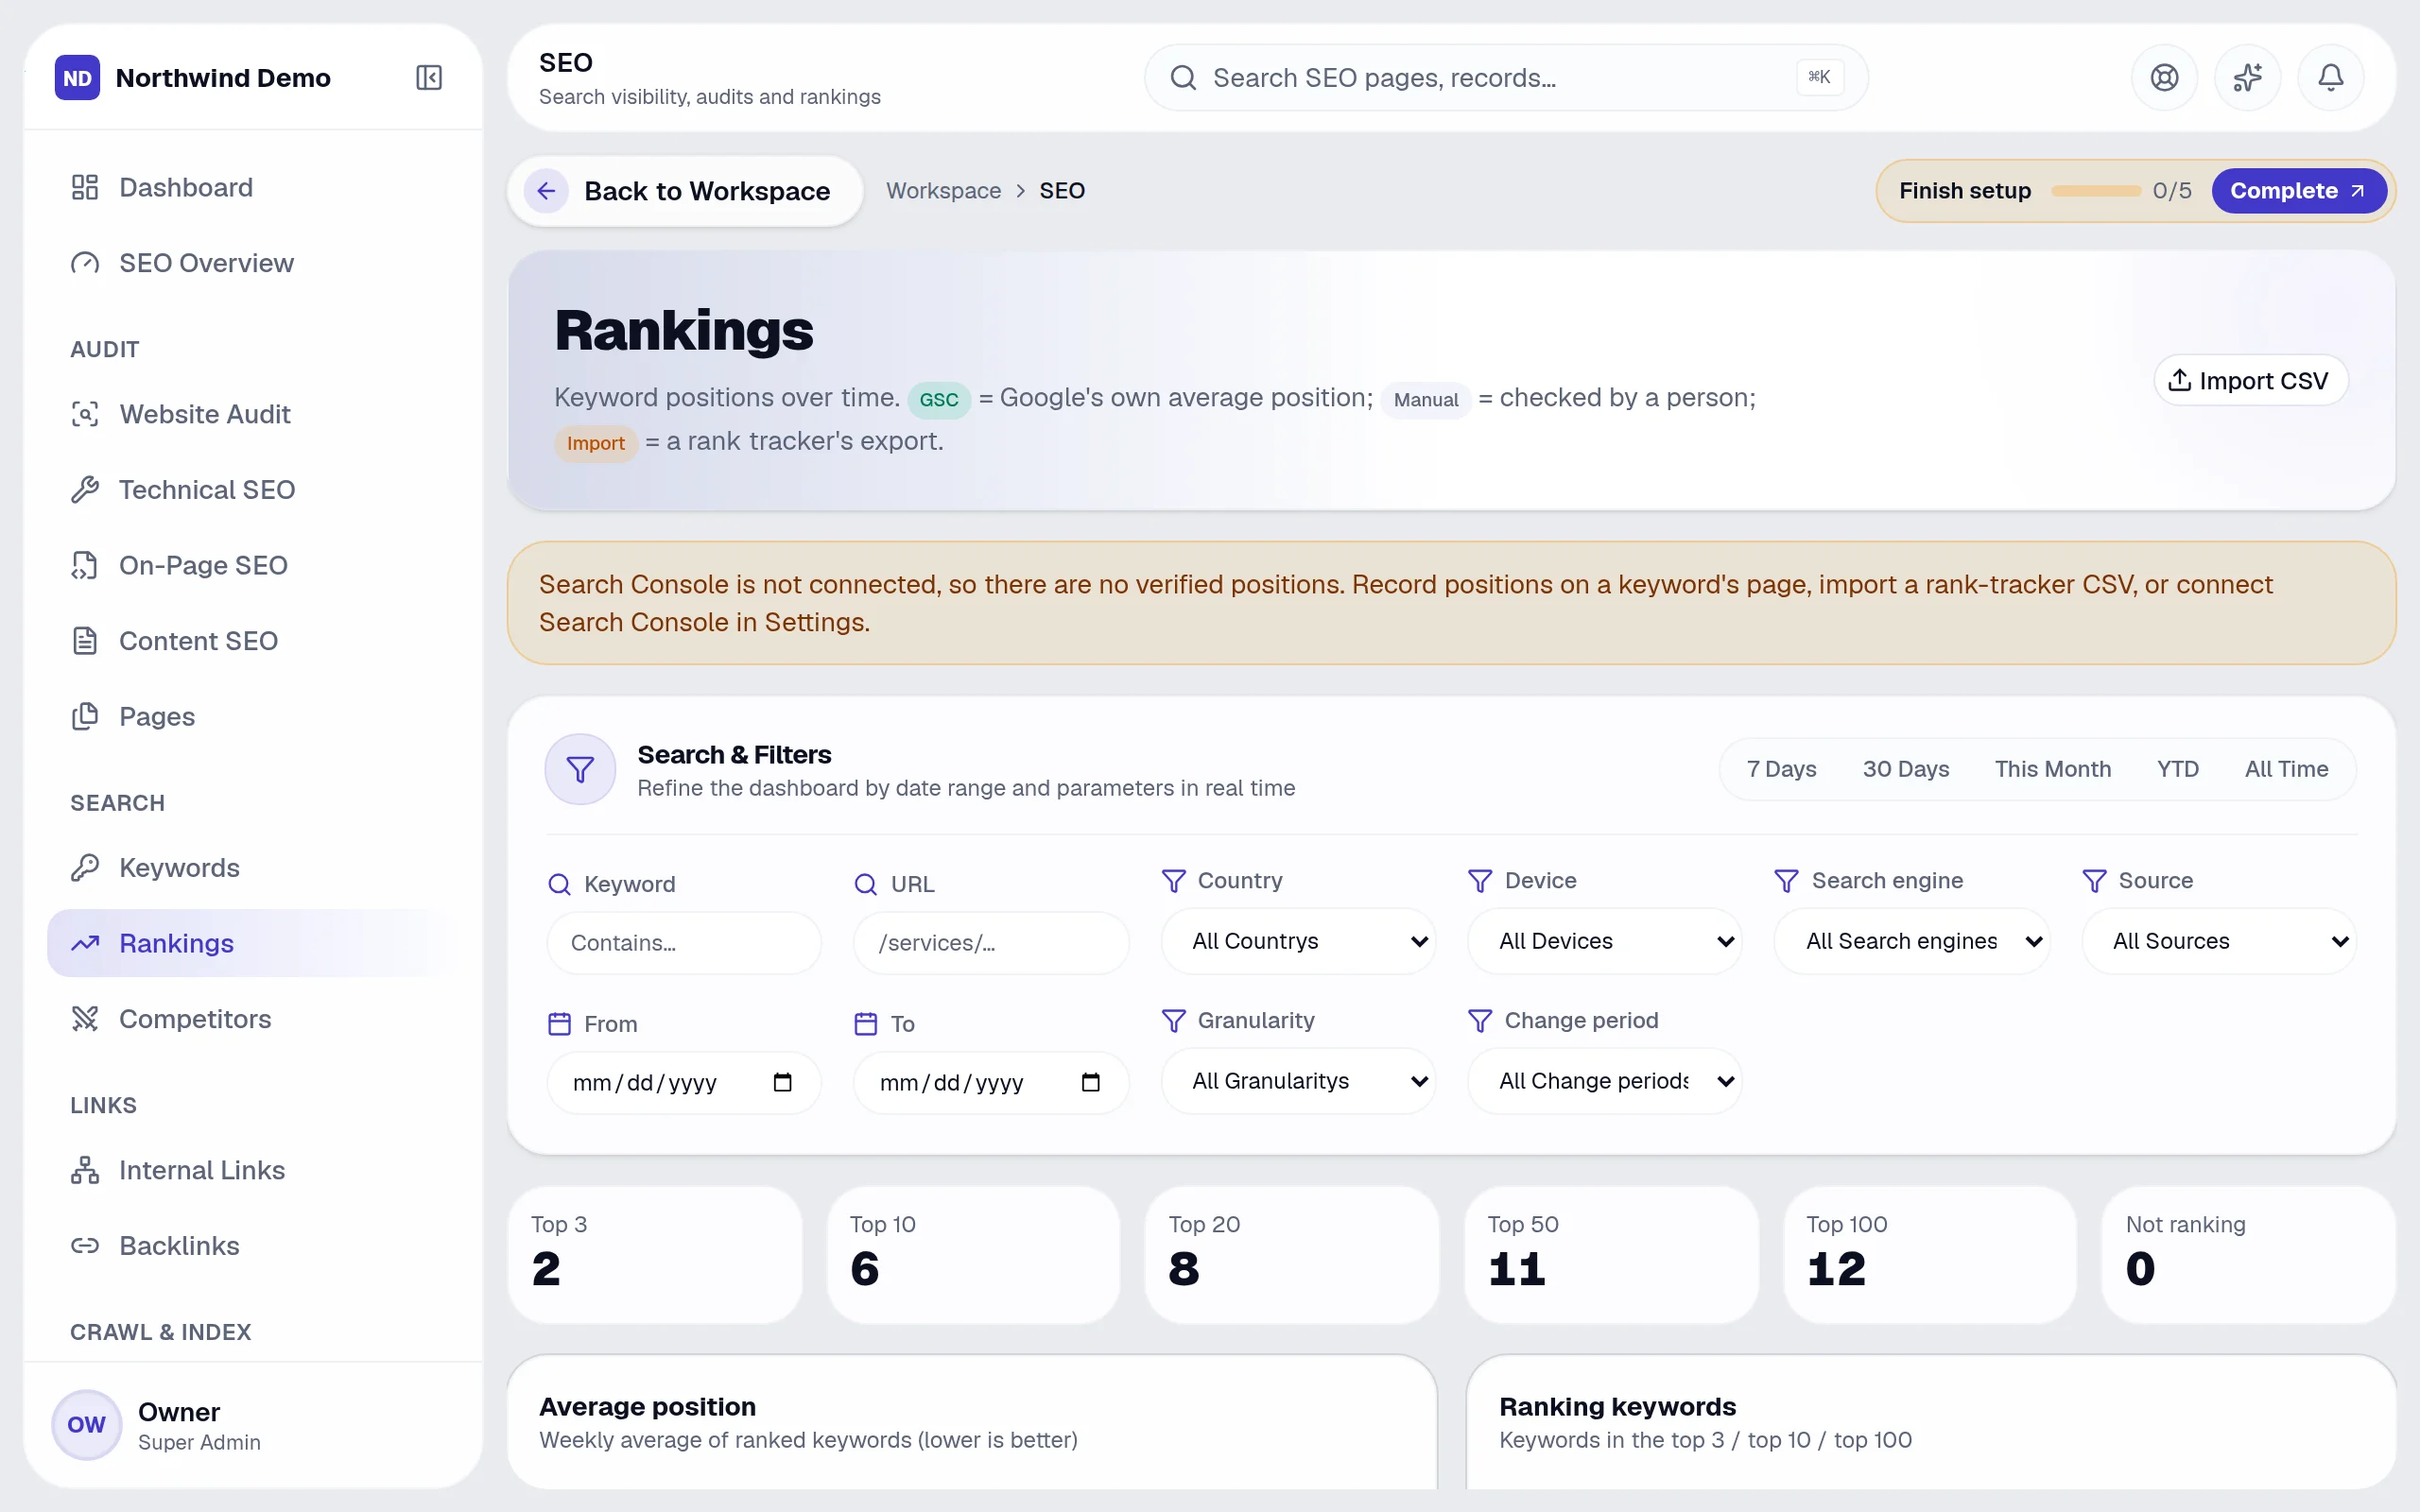Select the 30 Days range

(1906, 769)
